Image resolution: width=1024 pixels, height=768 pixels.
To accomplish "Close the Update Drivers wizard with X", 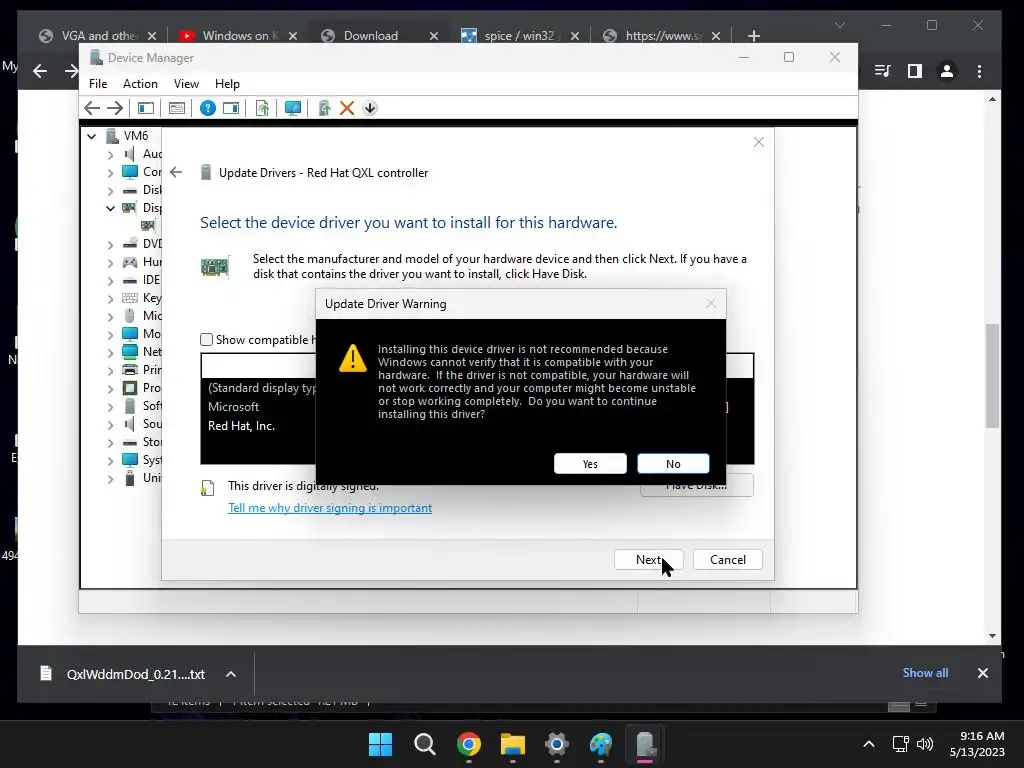I will [x=758, y=142].
